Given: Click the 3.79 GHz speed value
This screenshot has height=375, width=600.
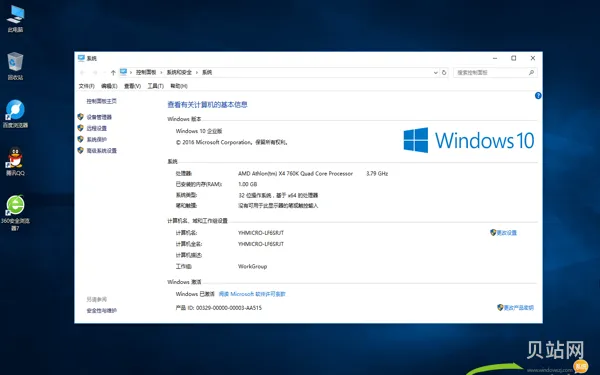Looking at the screenshot, I should coord(377,174).
